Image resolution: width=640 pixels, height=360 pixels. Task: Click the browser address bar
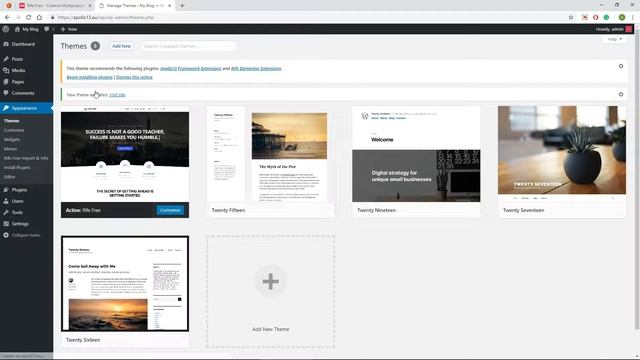pos(306,18)
